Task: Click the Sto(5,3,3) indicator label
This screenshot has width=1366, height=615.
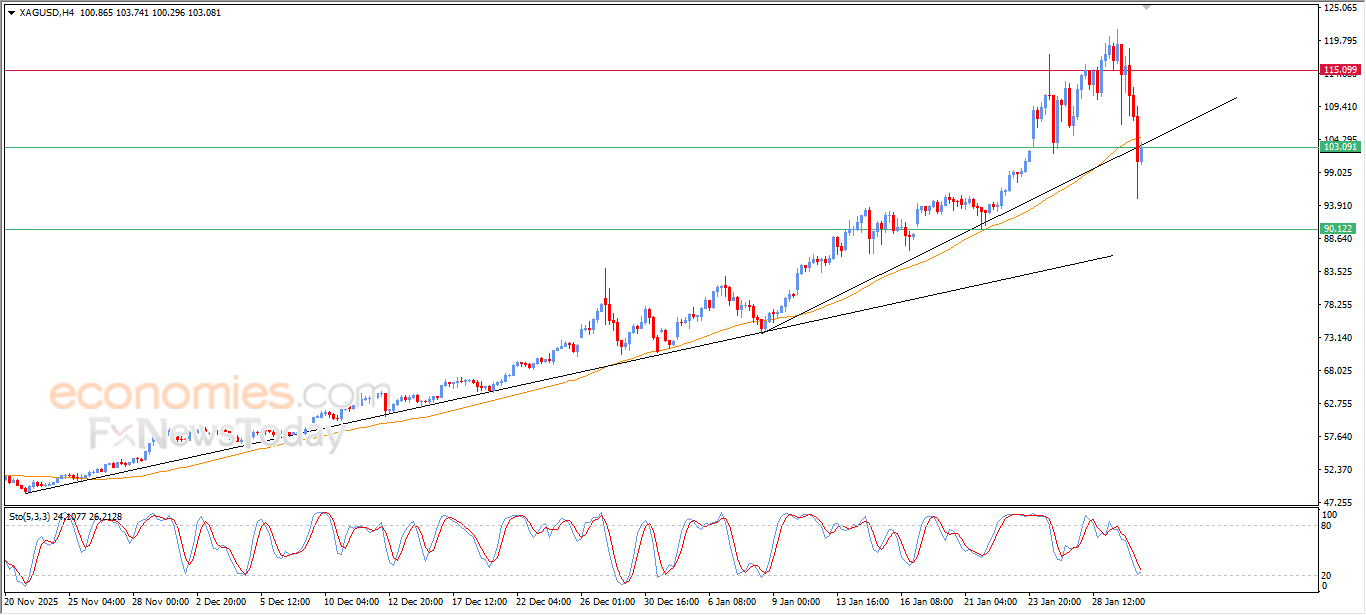Action: (31, 517)
